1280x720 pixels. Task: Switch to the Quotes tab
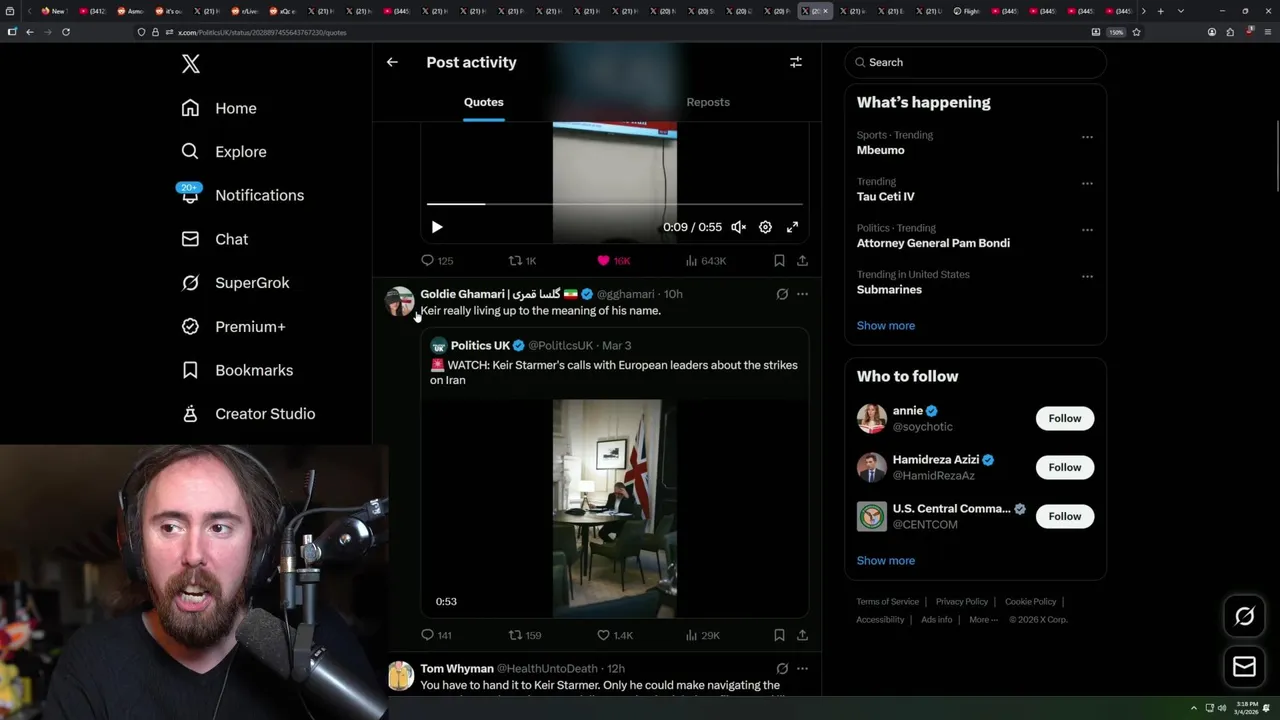[x=484, y=102]
